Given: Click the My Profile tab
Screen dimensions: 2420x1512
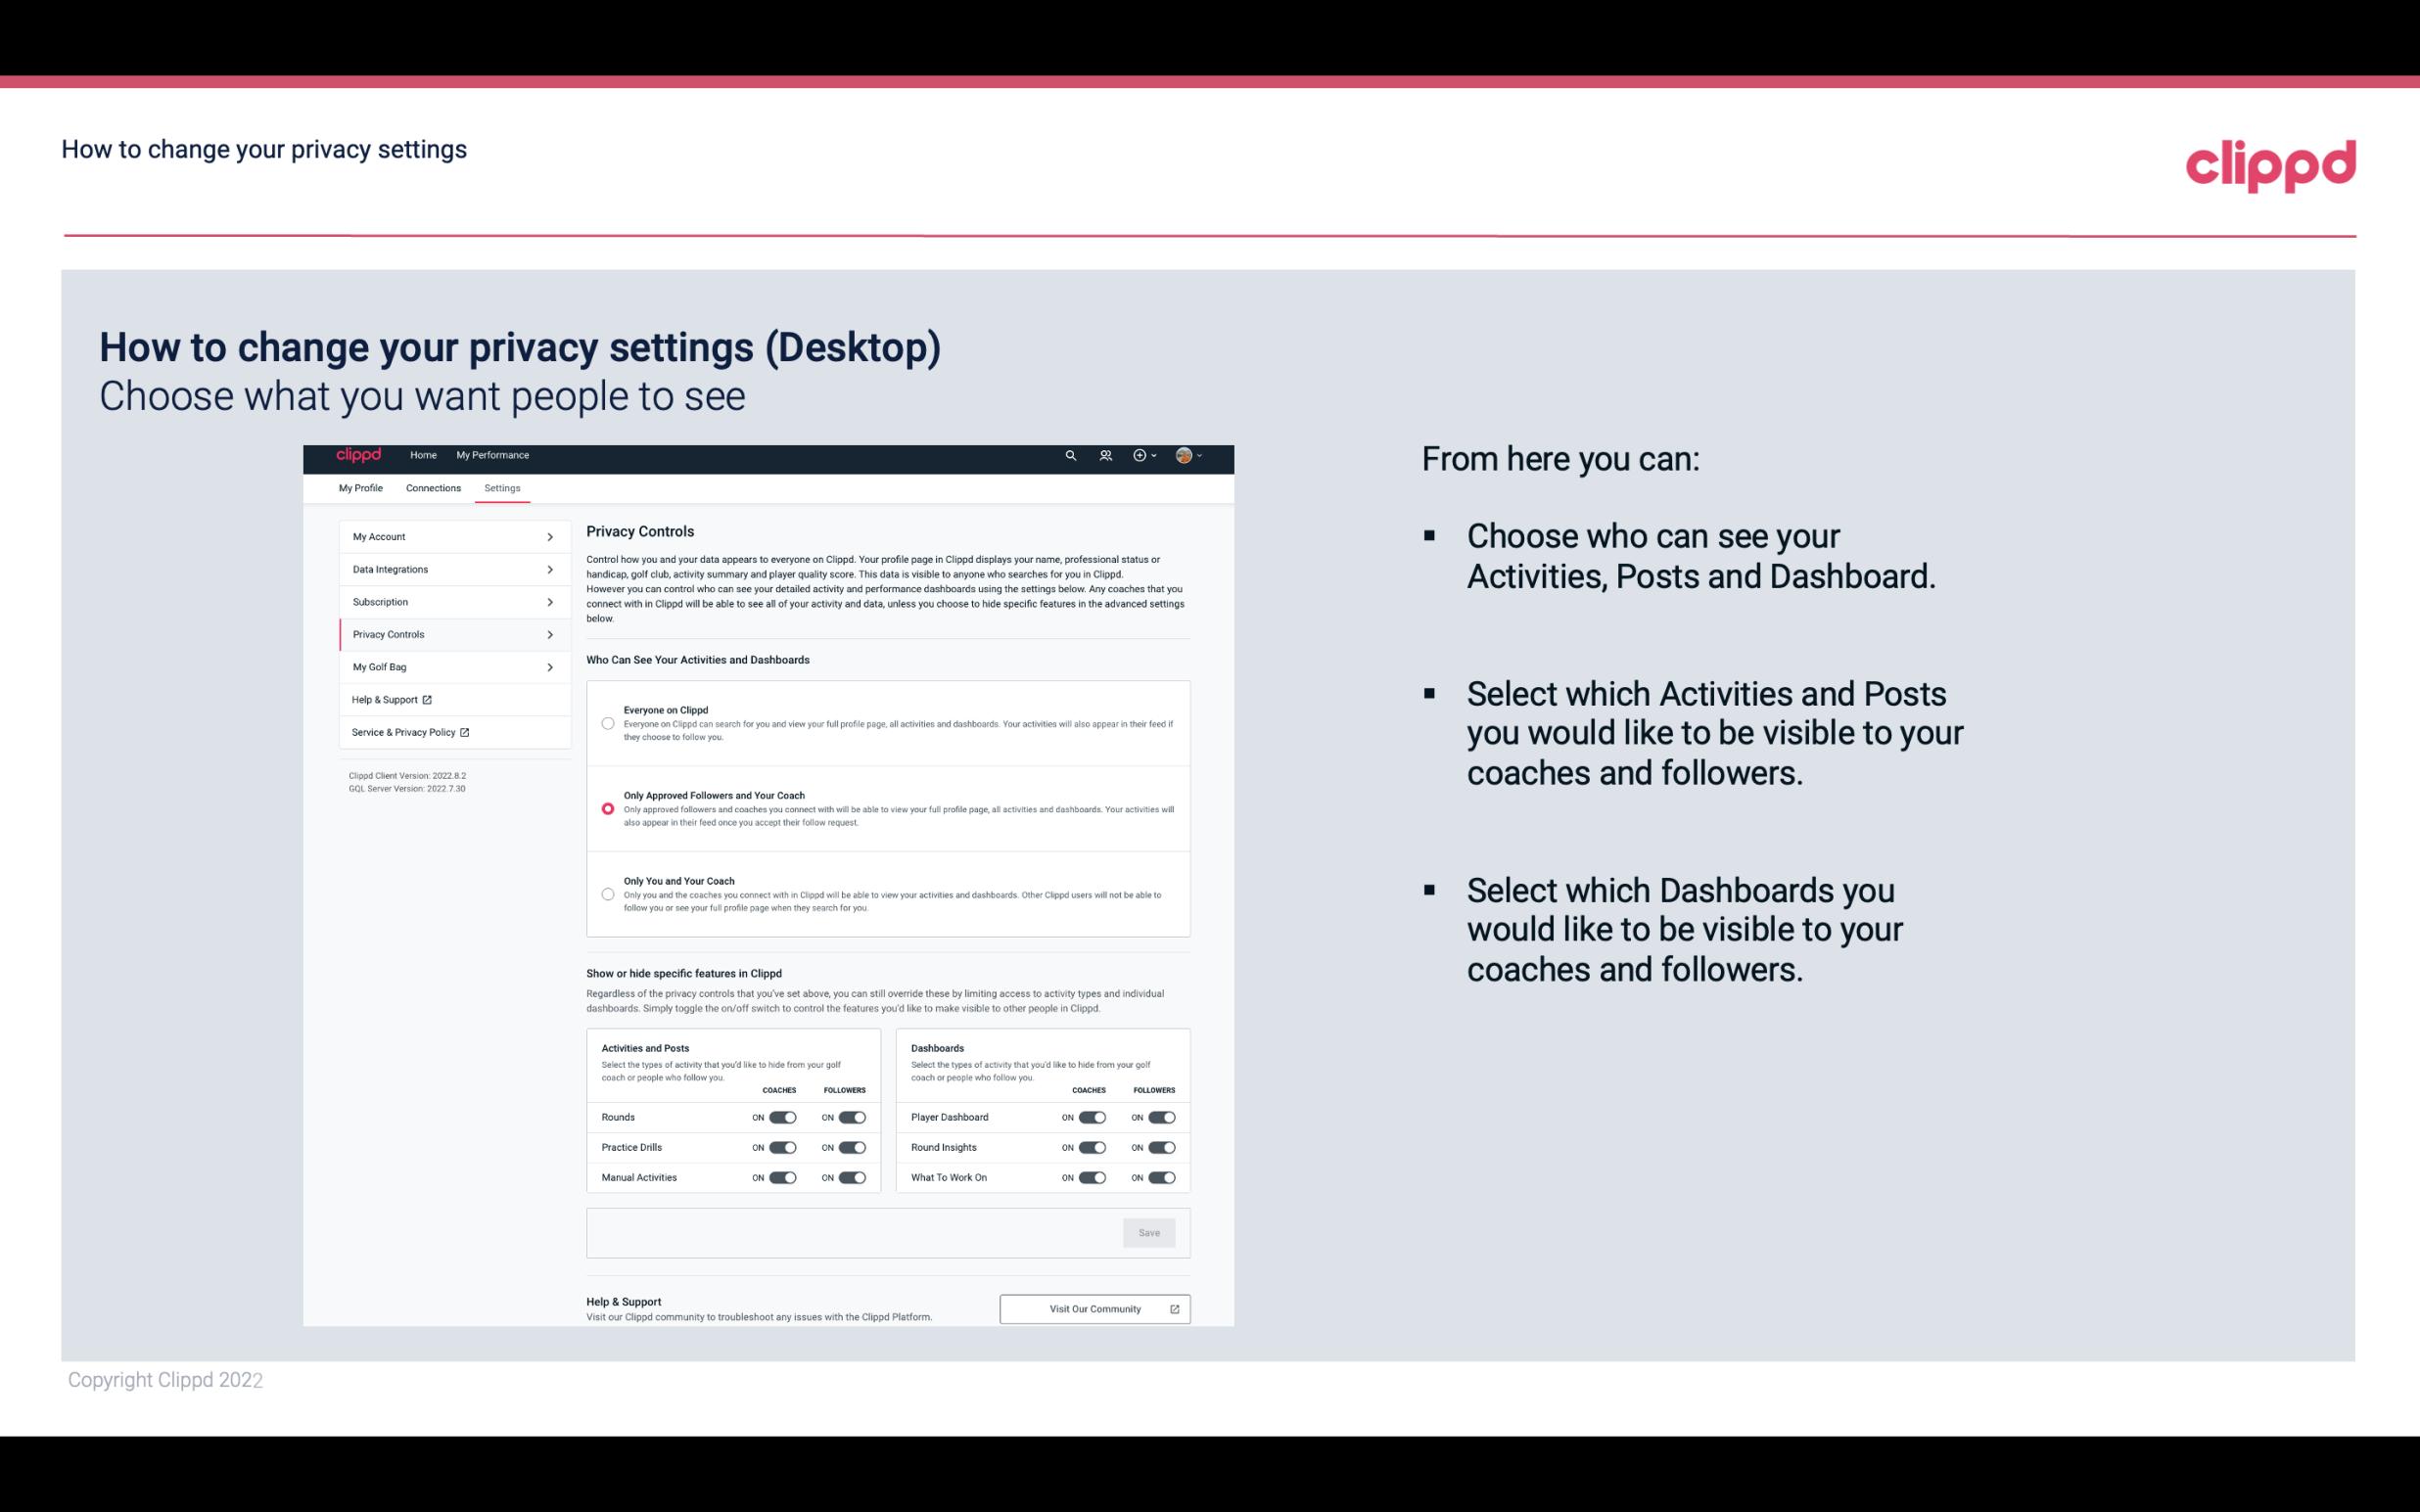Looking at the screenshot, I should [x=360, y=486].
